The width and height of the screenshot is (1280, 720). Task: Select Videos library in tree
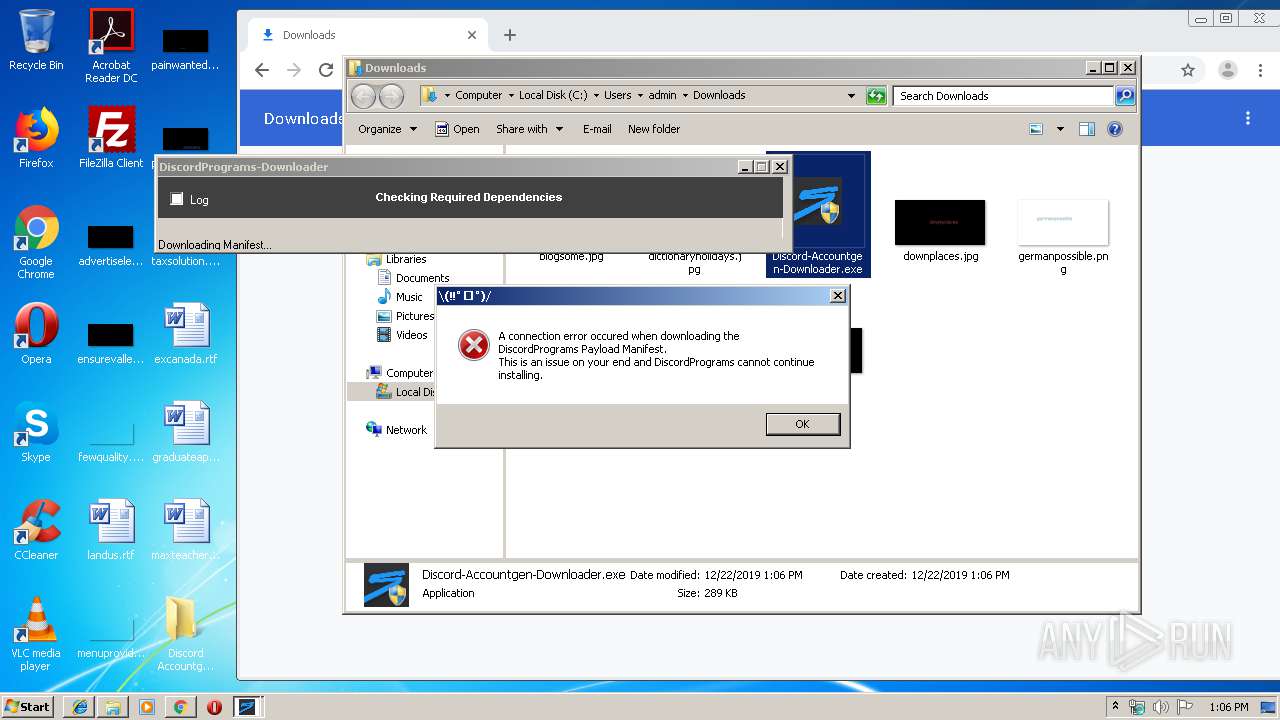point(402,335)
